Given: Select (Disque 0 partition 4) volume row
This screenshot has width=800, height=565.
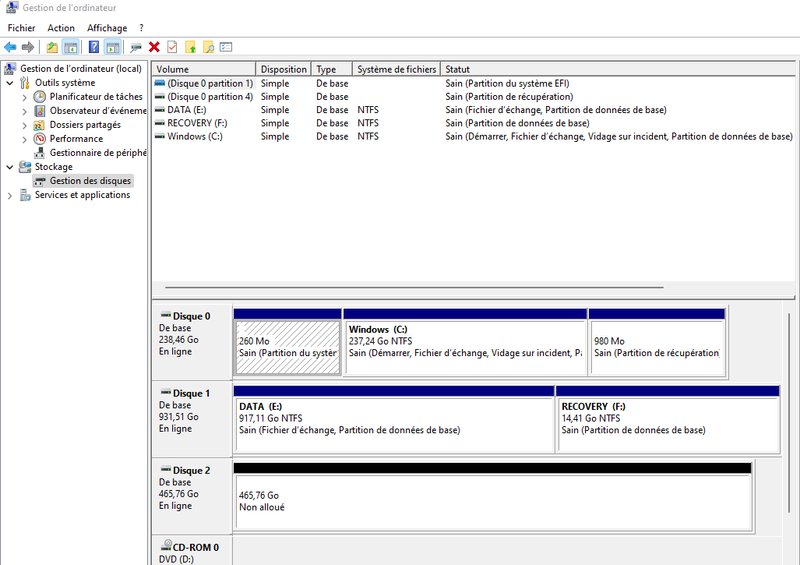Looking at the screenshot, I should pos(473,96).
